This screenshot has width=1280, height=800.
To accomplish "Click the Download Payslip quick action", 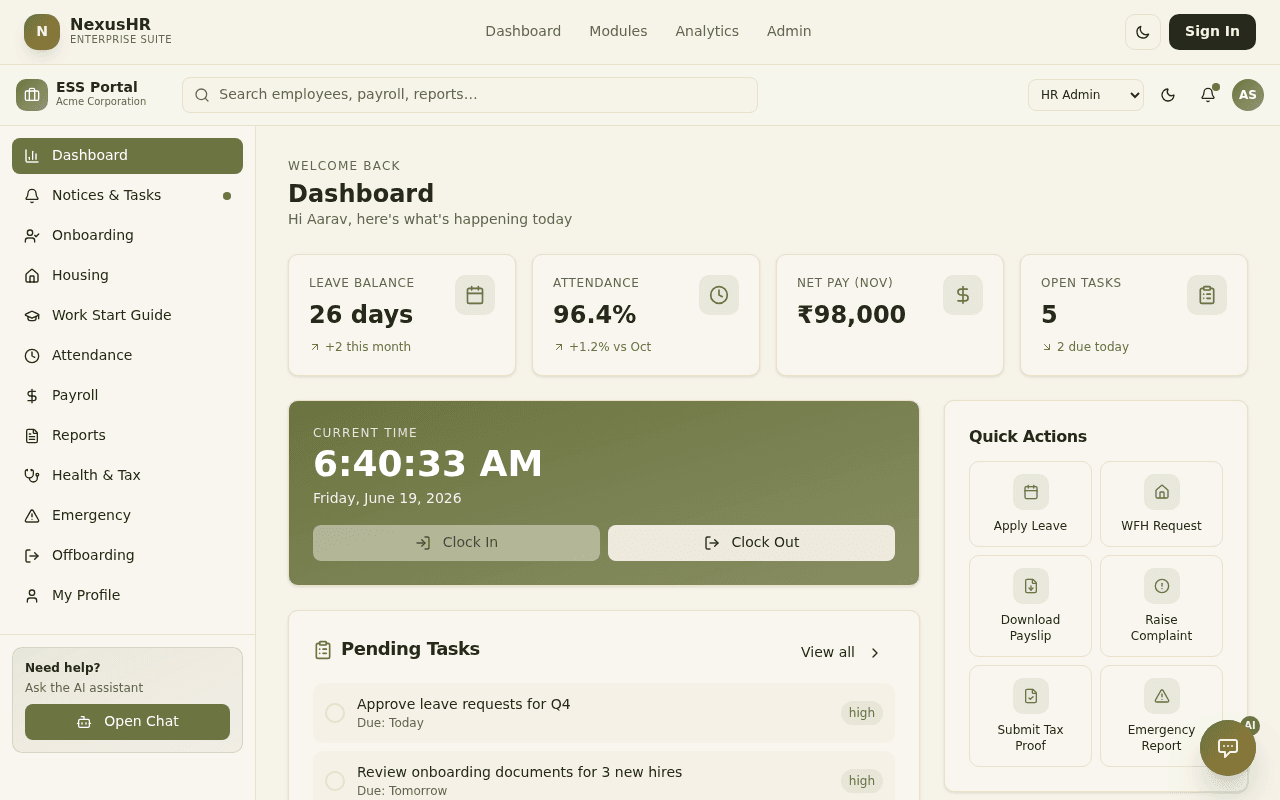I will point(1030,606).
